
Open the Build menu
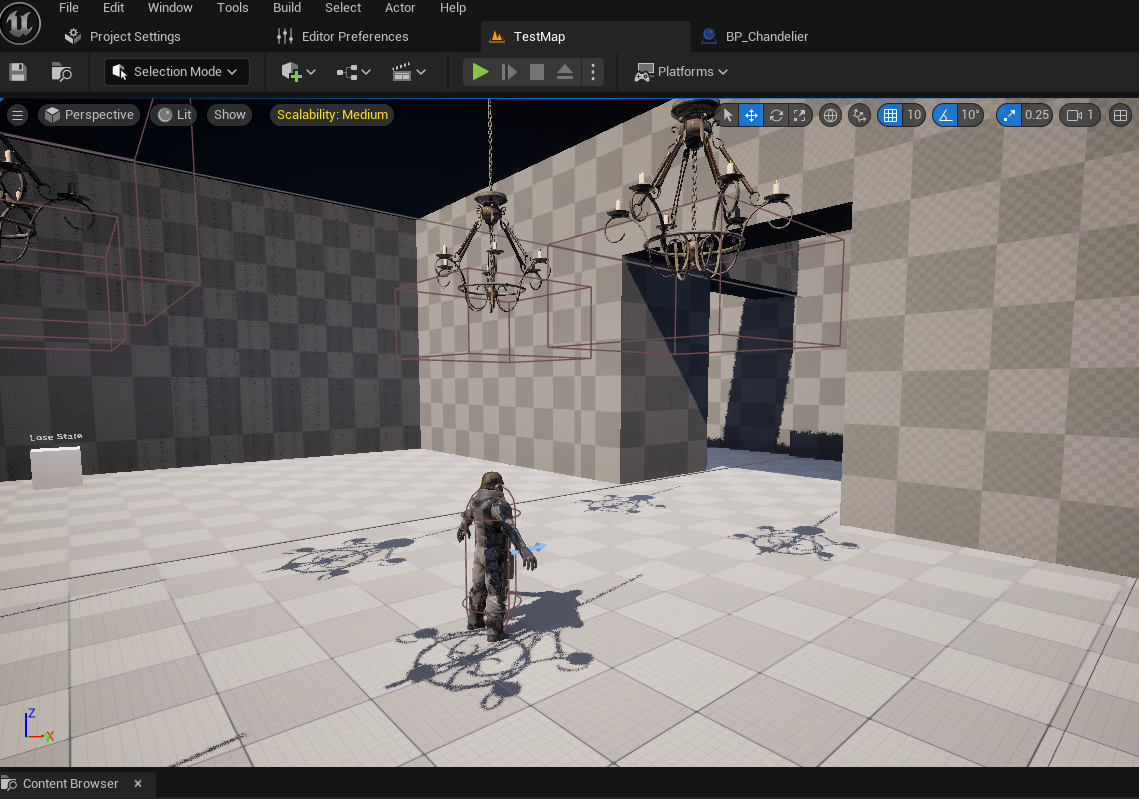pos(287,8)
